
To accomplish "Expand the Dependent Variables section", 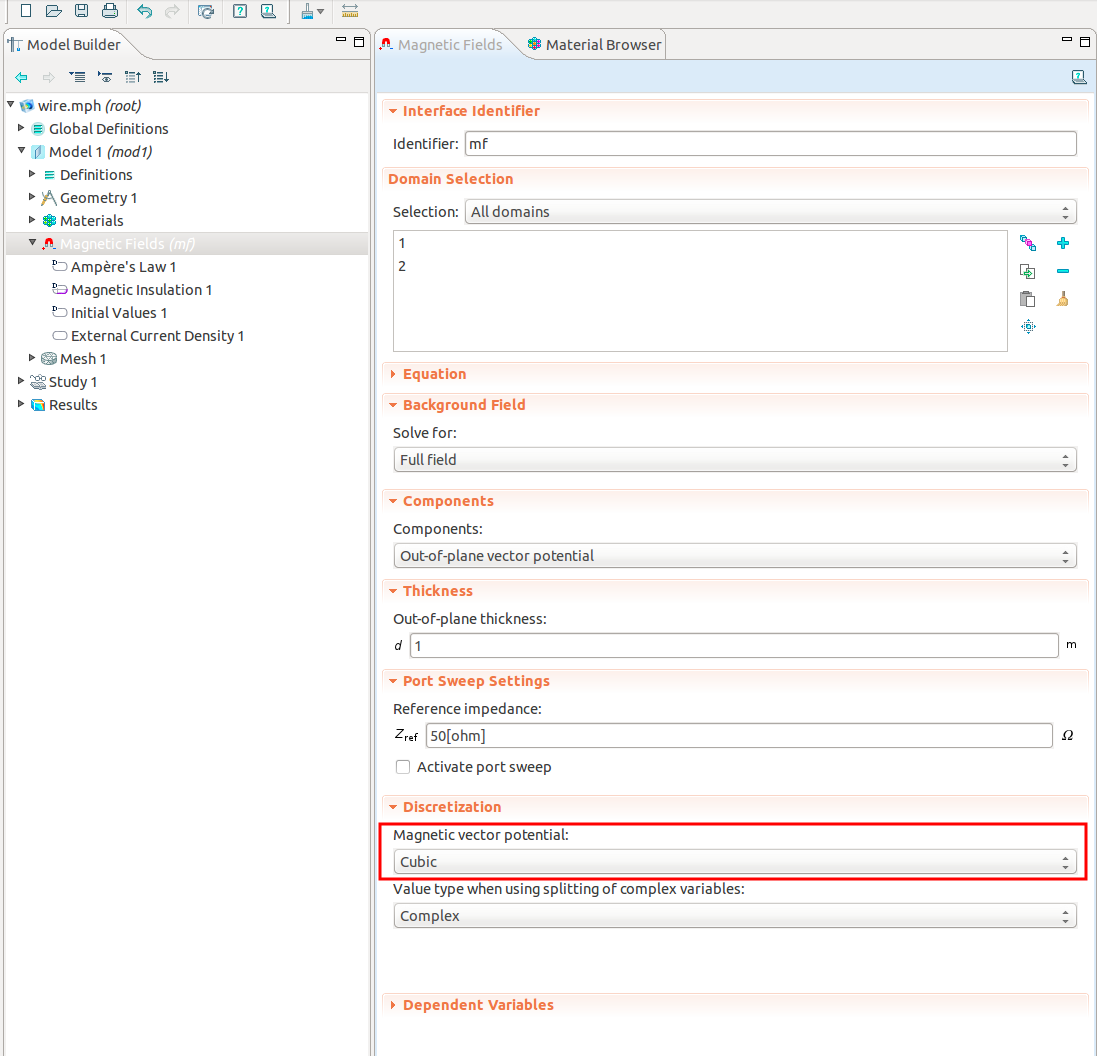I will pyautogui.click(x=478, y=1005).
